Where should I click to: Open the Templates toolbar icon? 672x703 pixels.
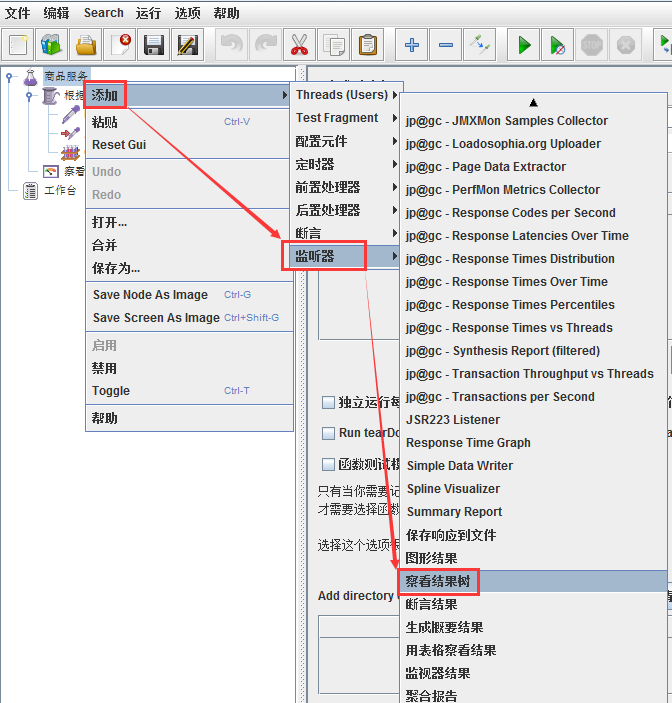pyautogui.click(x=51, y=45)
